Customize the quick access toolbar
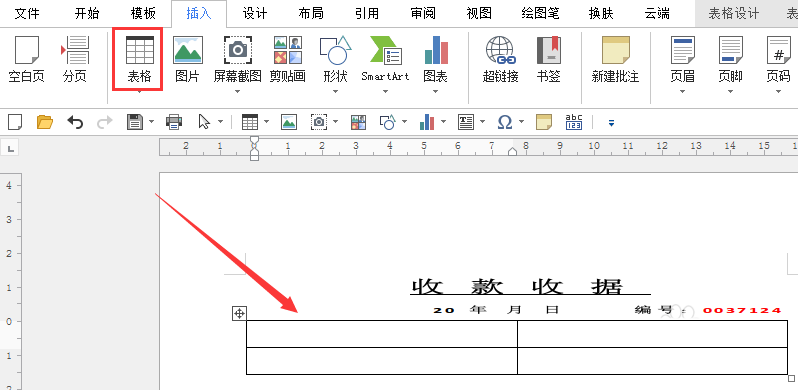798x390 pixels. (611, 123)
